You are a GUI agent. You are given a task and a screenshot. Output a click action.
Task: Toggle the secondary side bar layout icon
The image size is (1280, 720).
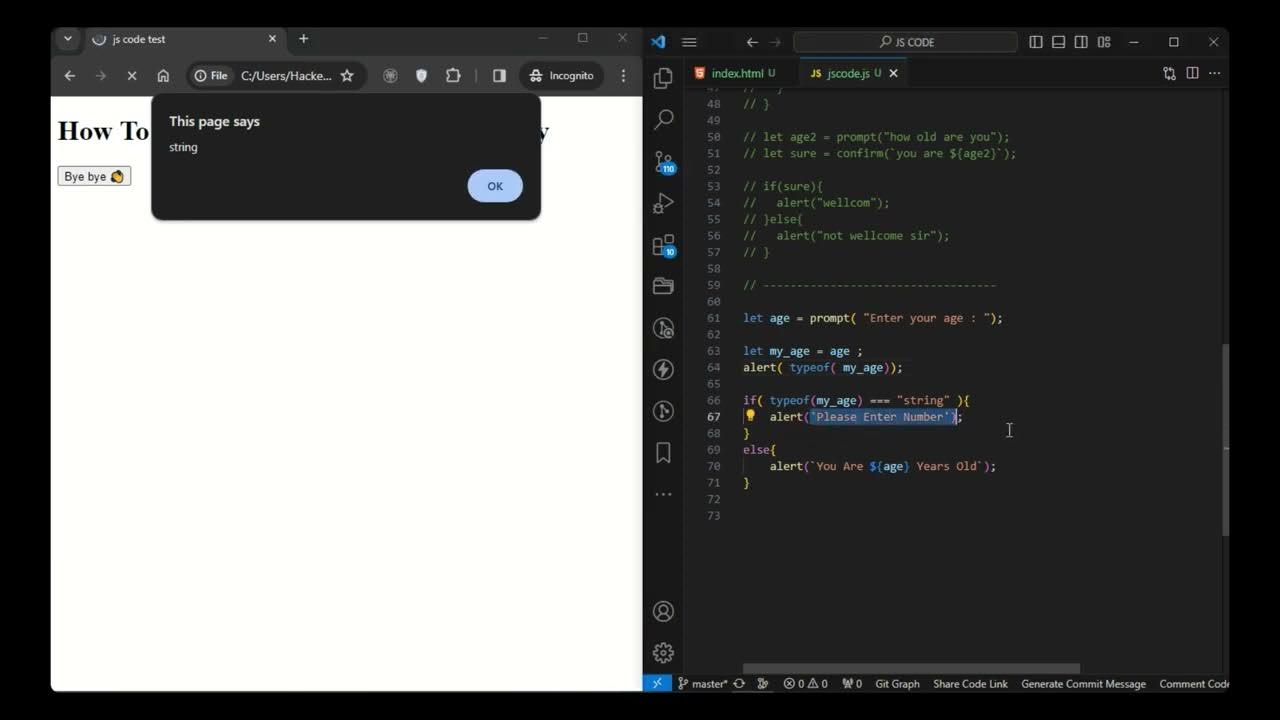(1081, 42)
